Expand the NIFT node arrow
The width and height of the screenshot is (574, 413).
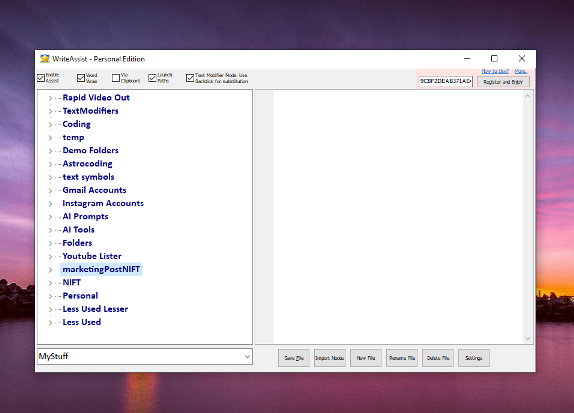(x=50, y=283)
